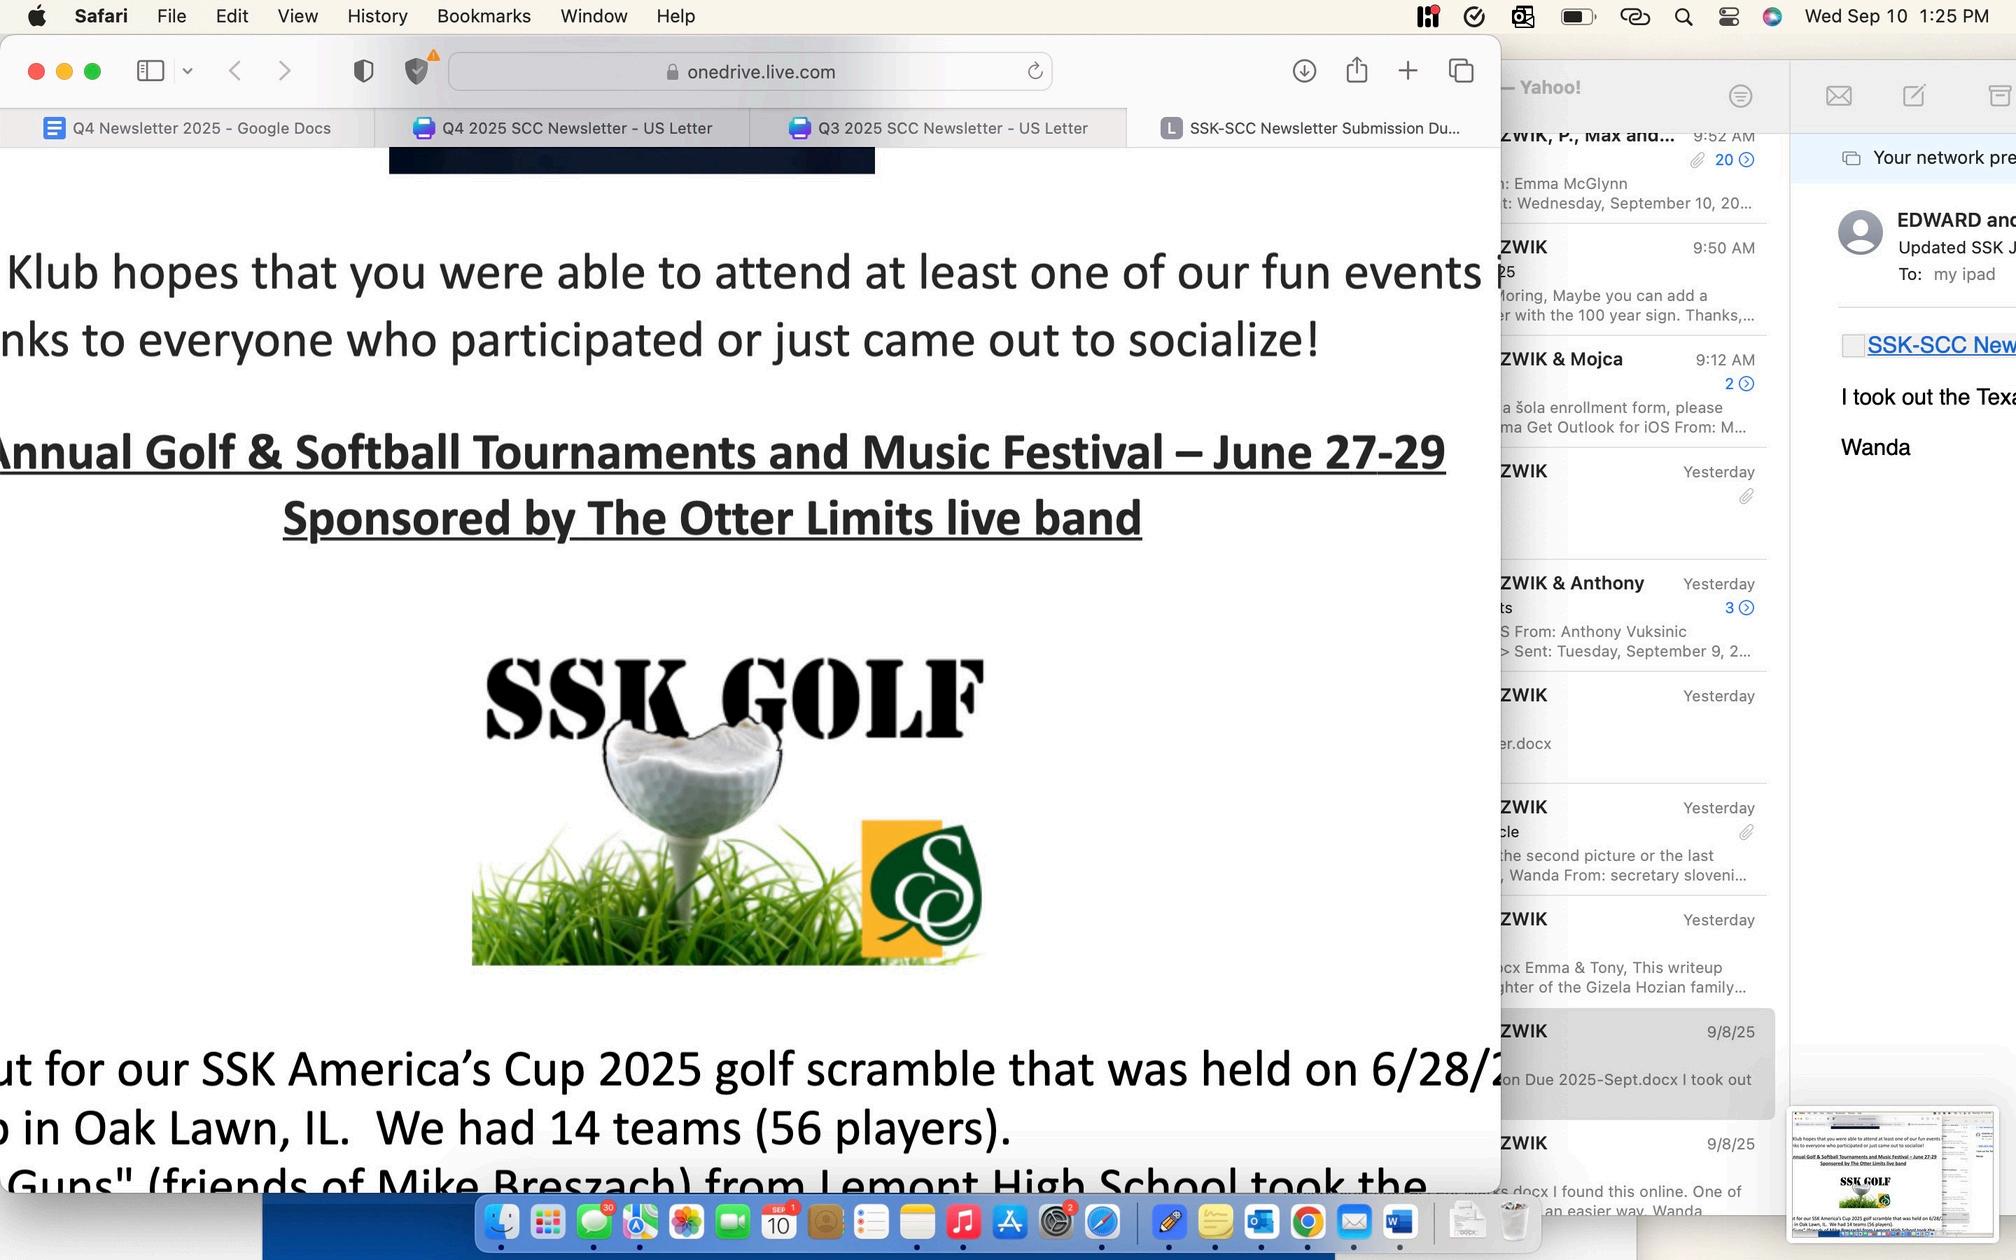The image size is (2016, 1260).
Task: Click the compose new message icon in Mail
Action: pyautogui.click(x=1913, y=96)
